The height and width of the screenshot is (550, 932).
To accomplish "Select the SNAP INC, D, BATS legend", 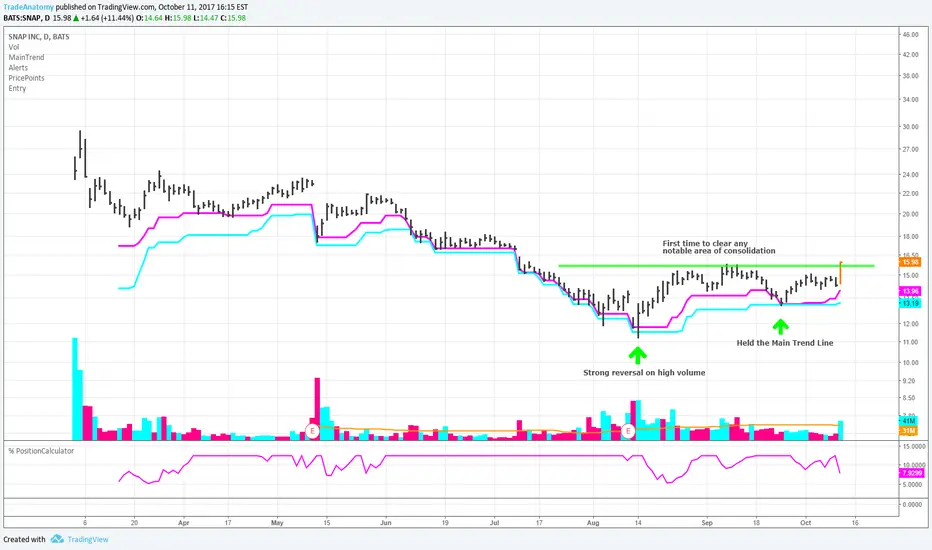I will point(39,37).
